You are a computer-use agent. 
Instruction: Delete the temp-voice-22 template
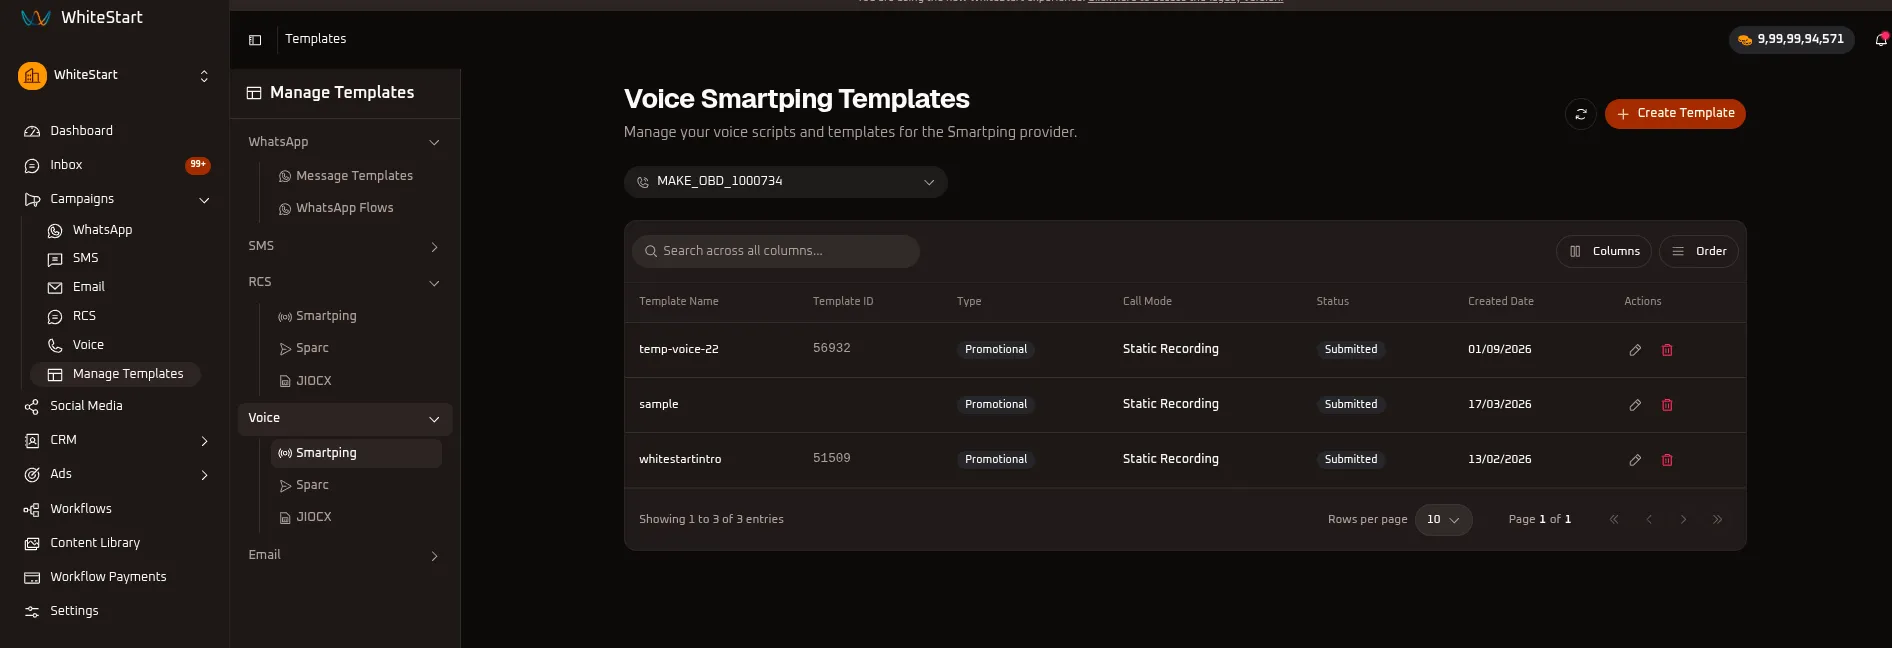pos(1667,350)
